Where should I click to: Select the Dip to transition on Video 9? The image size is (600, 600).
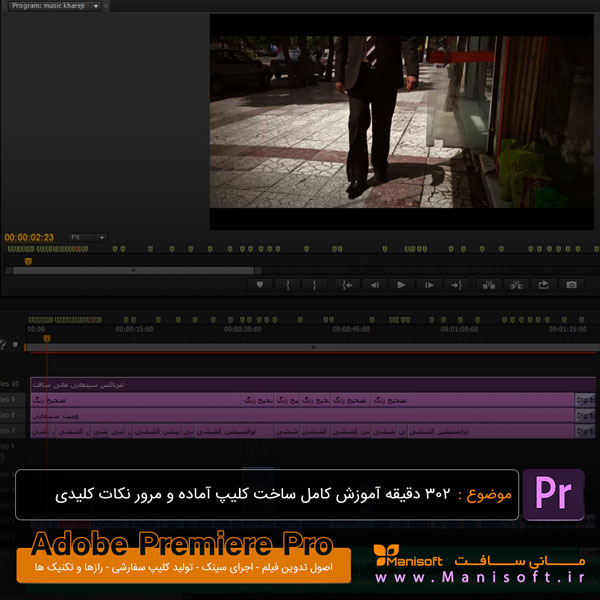(x=585, y=400)
